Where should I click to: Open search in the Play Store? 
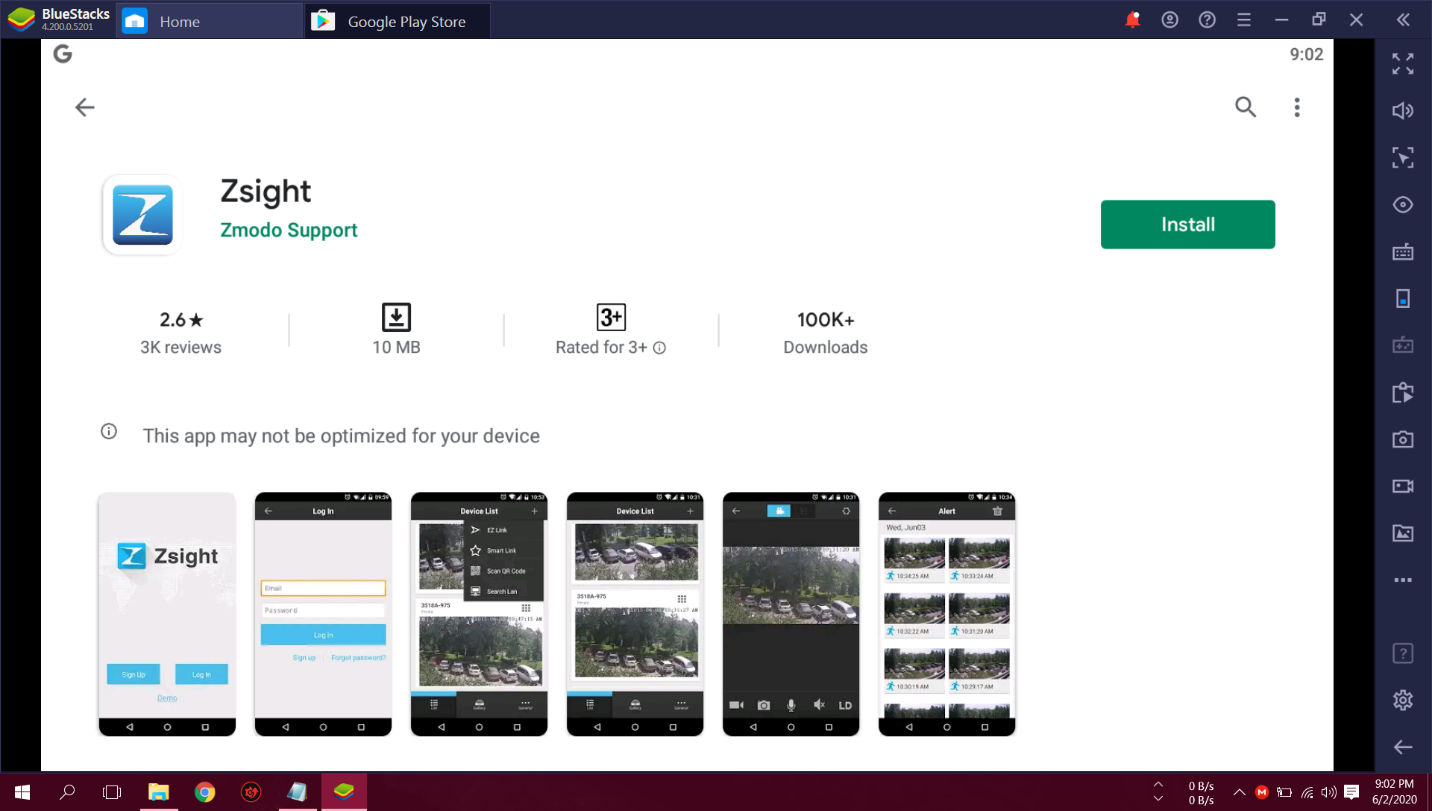(1245, 108)
